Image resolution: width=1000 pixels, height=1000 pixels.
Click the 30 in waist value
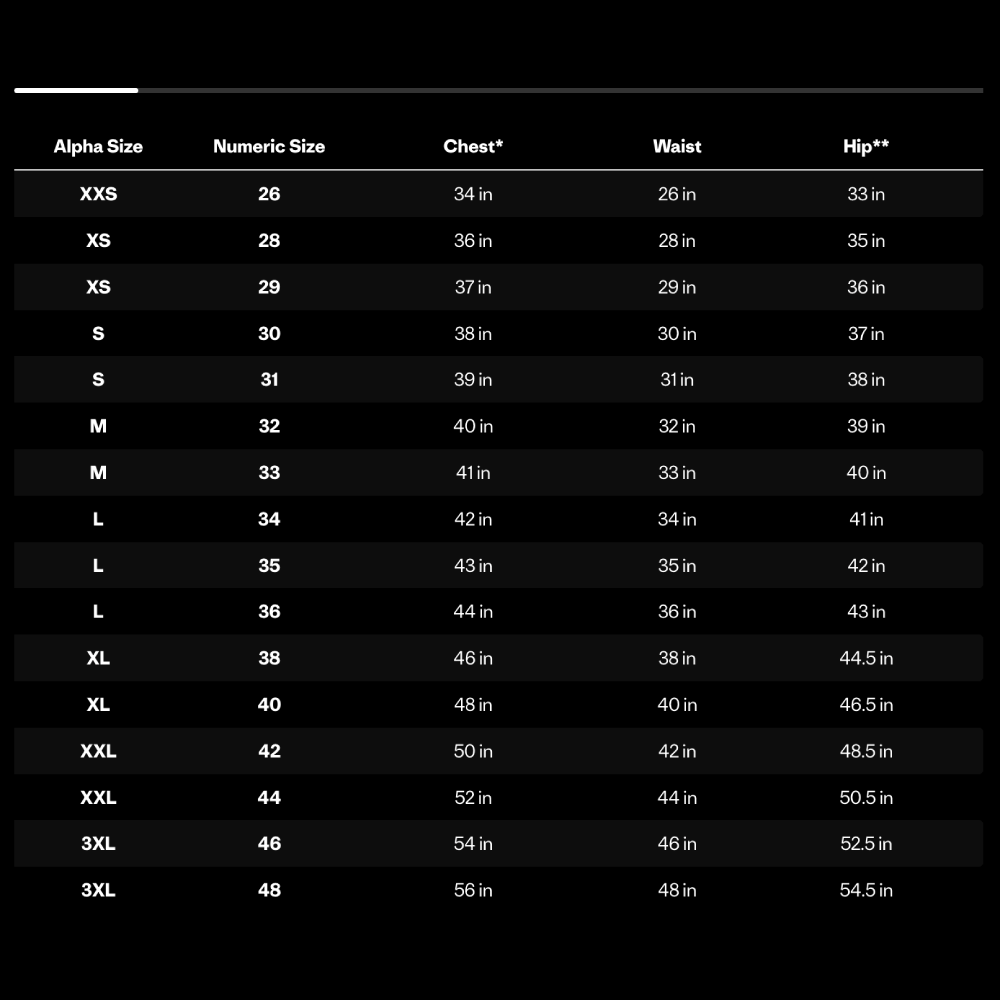click(x=677, y=334)
